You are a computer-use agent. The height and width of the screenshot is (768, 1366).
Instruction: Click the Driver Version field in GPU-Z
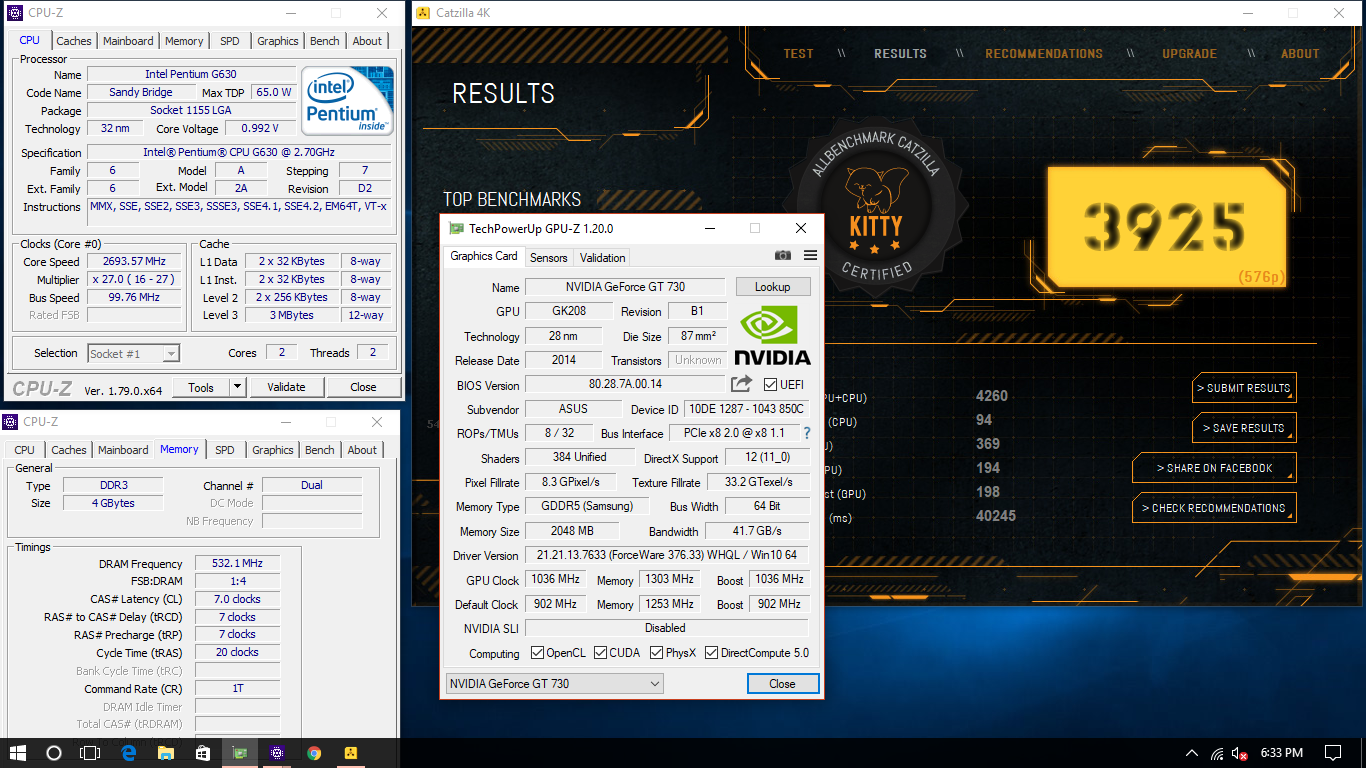point(666,555)
